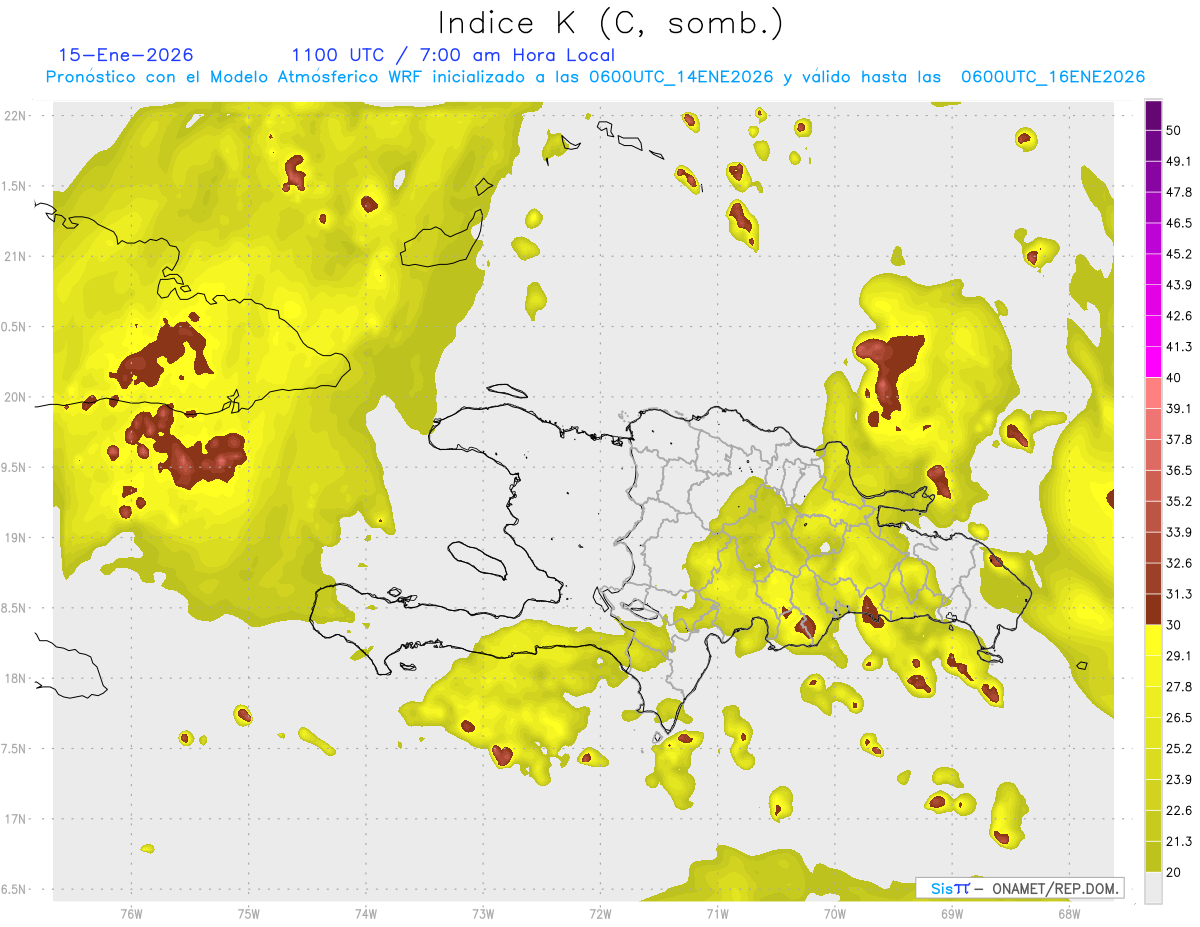Click legend value "20"

(x=1176, y=872)
